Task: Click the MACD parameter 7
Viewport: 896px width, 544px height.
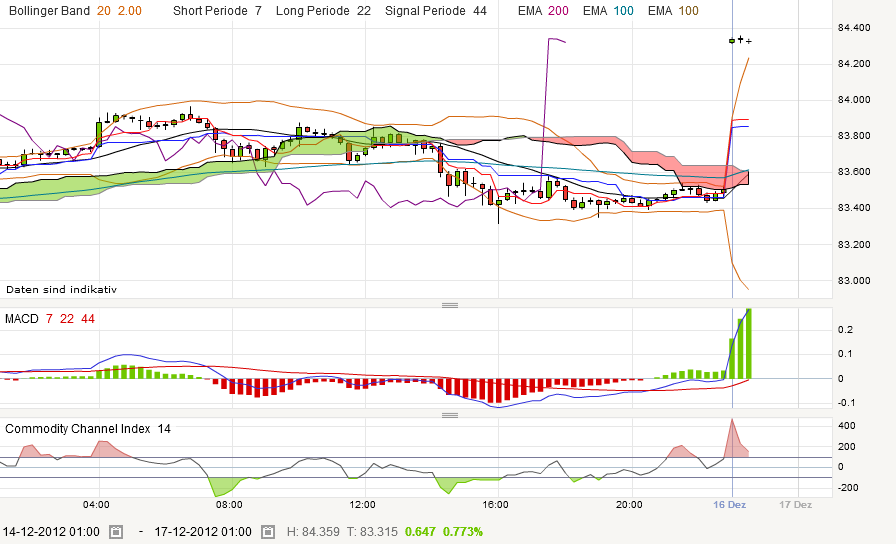Action: point(49,319)
